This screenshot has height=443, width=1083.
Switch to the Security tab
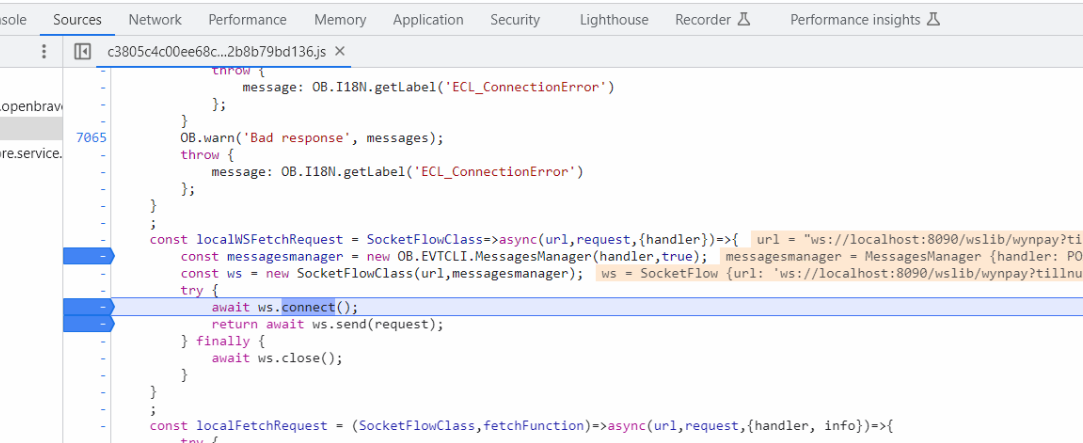tap(515, 19)
